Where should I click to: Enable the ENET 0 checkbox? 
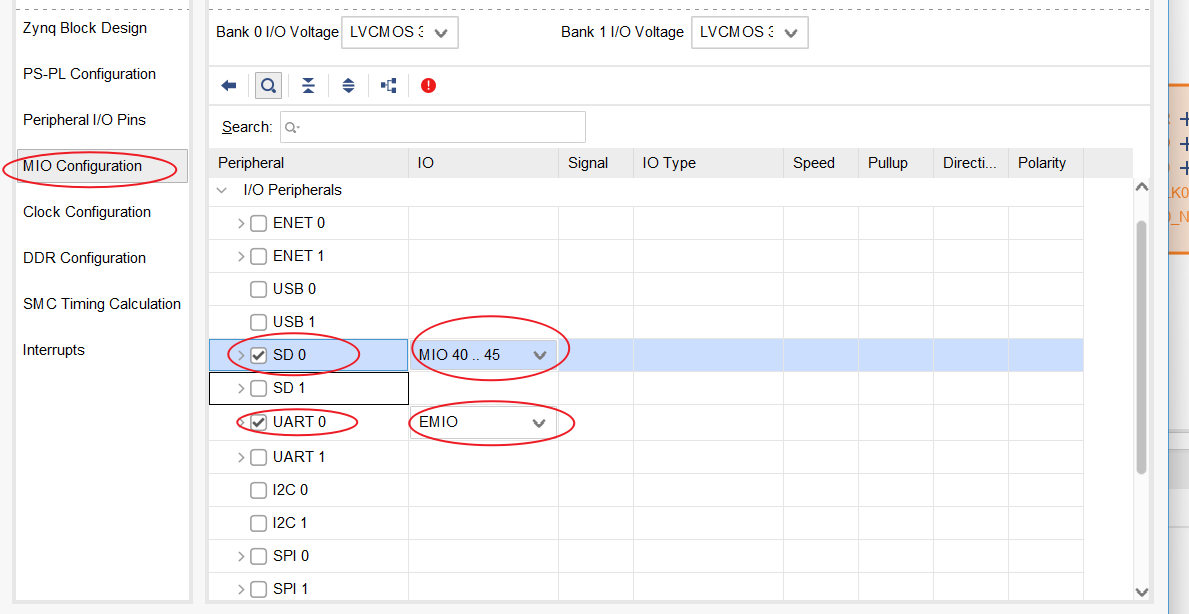click(259, 224)
